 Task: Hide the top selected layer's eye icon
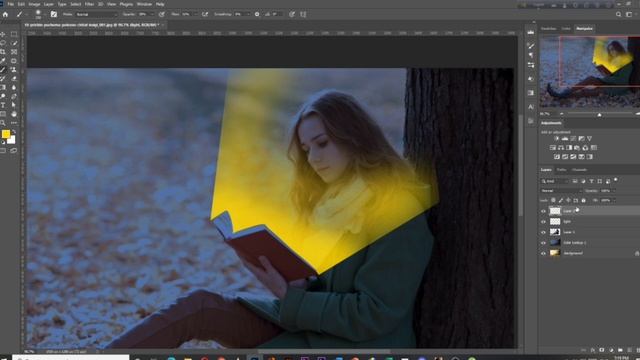(543, 211)
